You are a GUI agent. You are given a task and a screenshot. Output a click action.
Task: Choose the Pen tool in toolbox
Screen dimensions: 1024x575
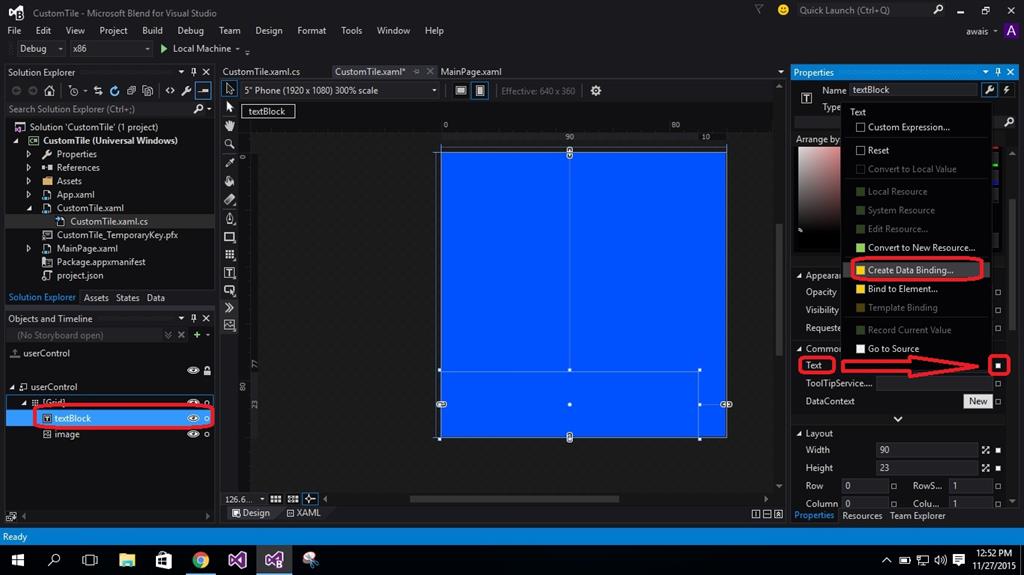(x=230, y=218)
